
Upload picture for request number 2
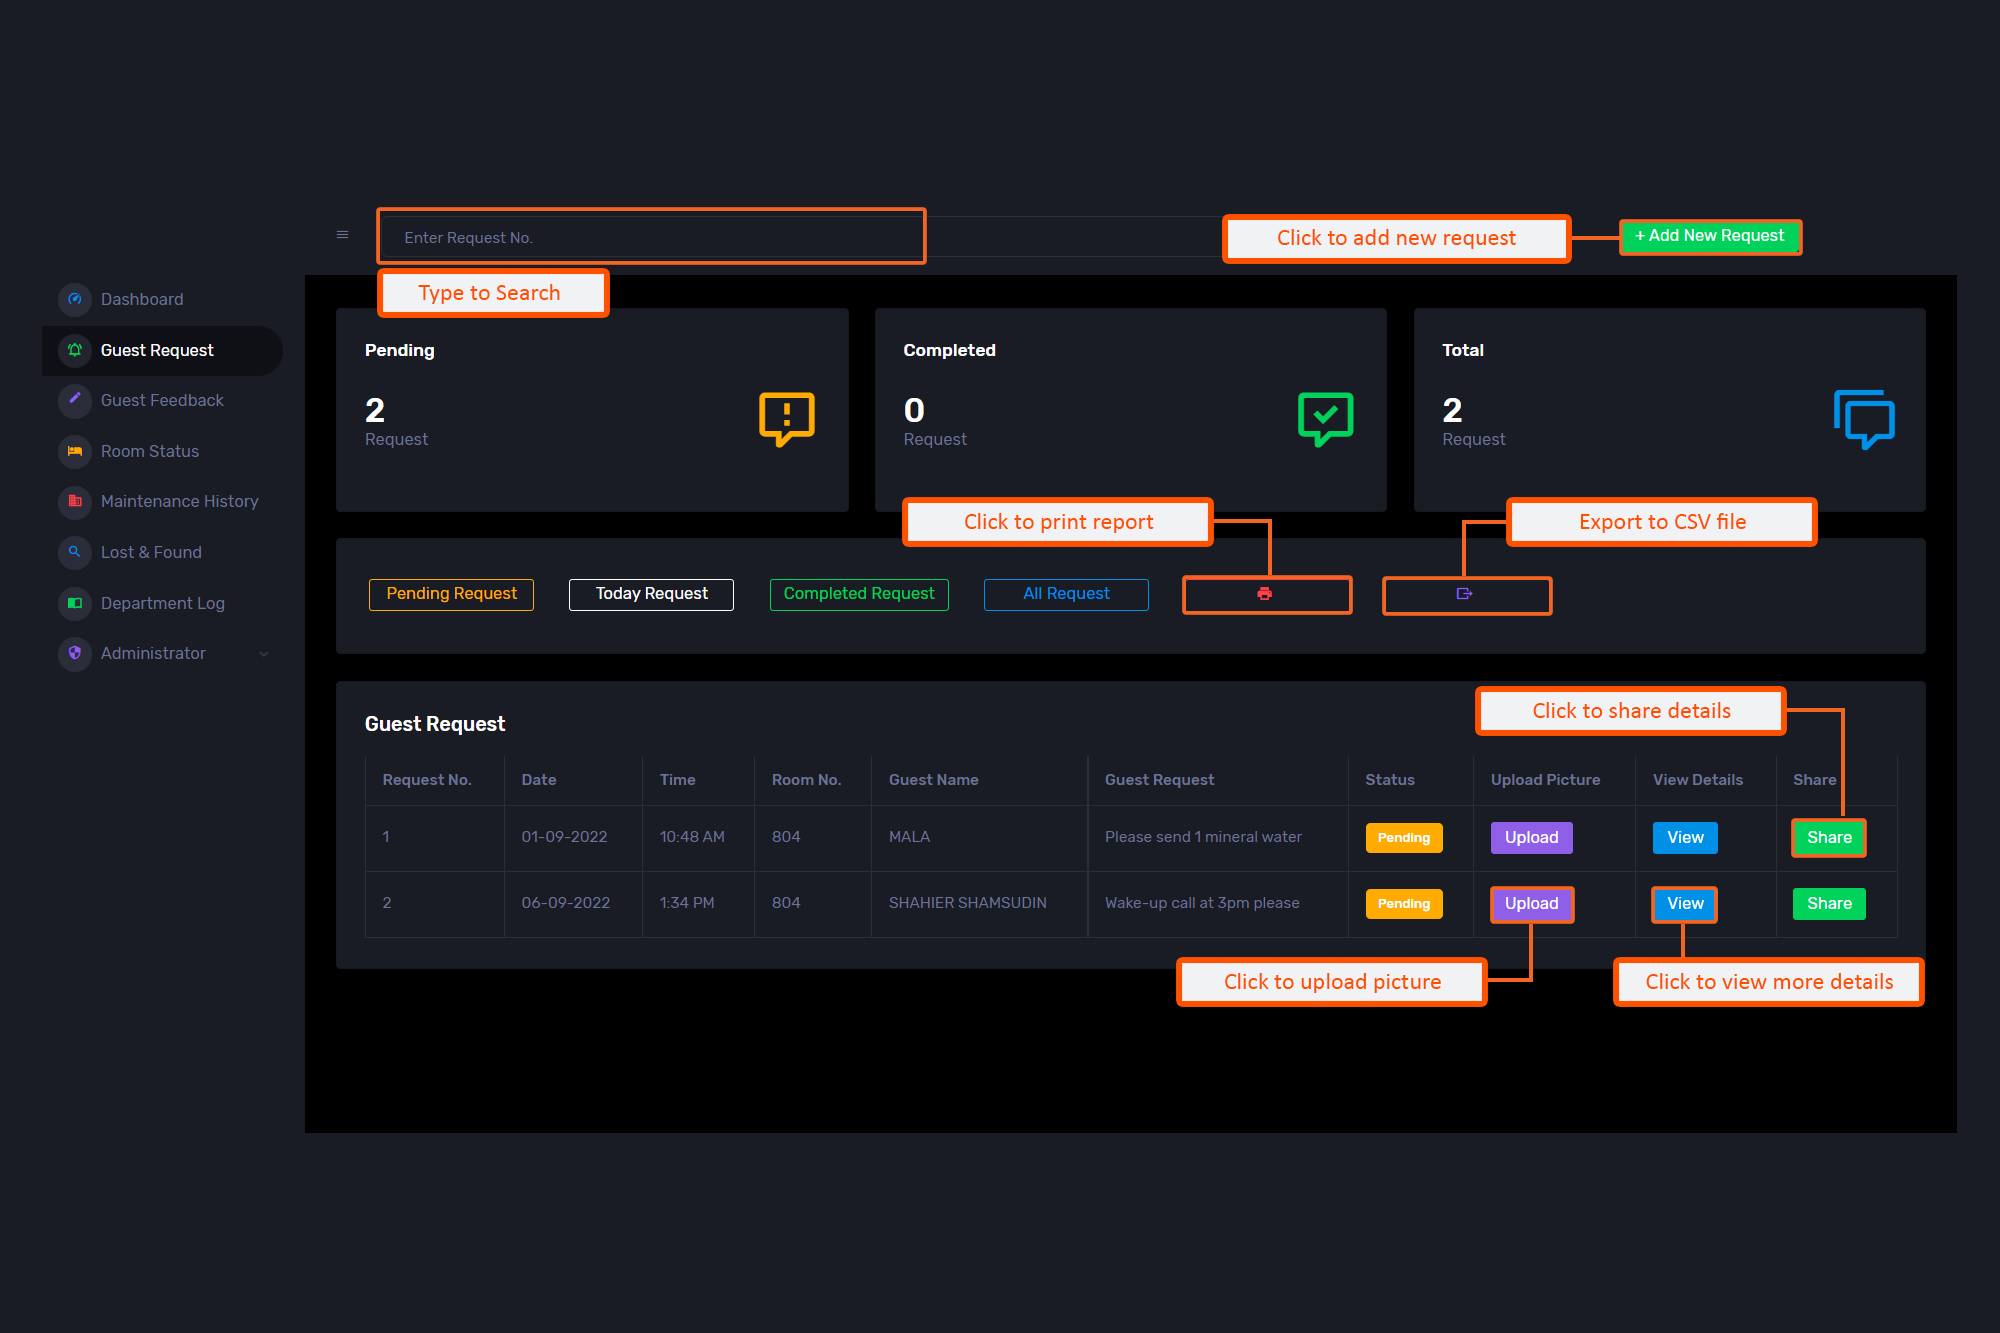pos(1531,904)
